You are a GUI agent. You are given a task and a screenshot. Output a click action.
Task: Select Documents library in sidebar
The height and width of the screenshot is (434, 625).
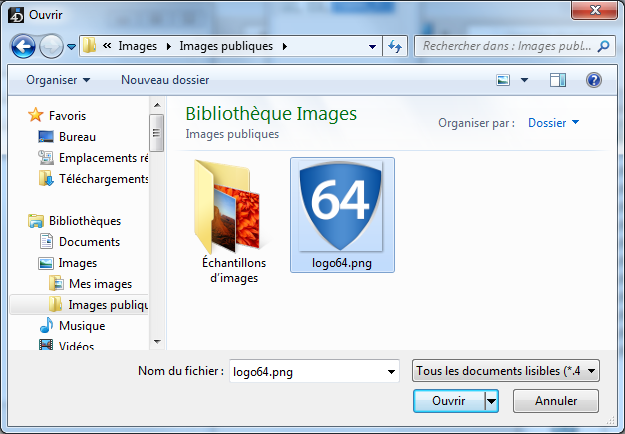pos(89,242)
